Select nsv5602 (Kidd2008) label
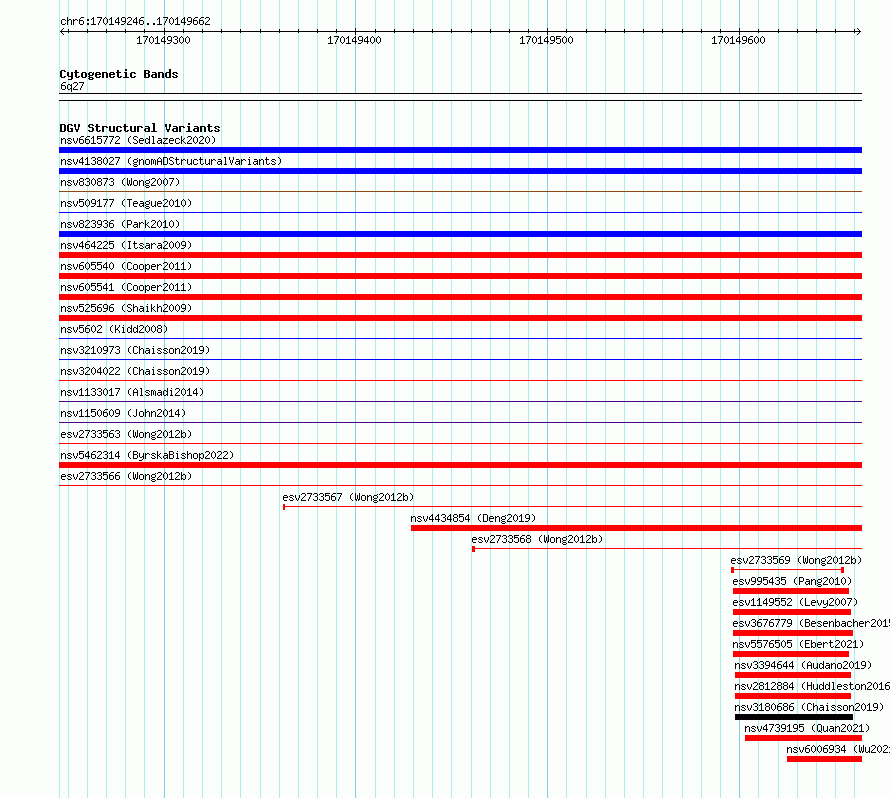Viewport: 890px width, 798px height. pos(114,329)
